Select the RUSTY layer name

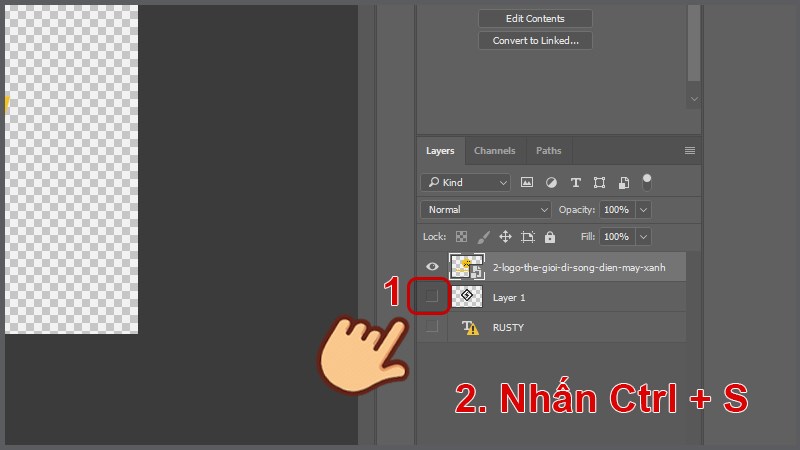(x=508, y=328)
